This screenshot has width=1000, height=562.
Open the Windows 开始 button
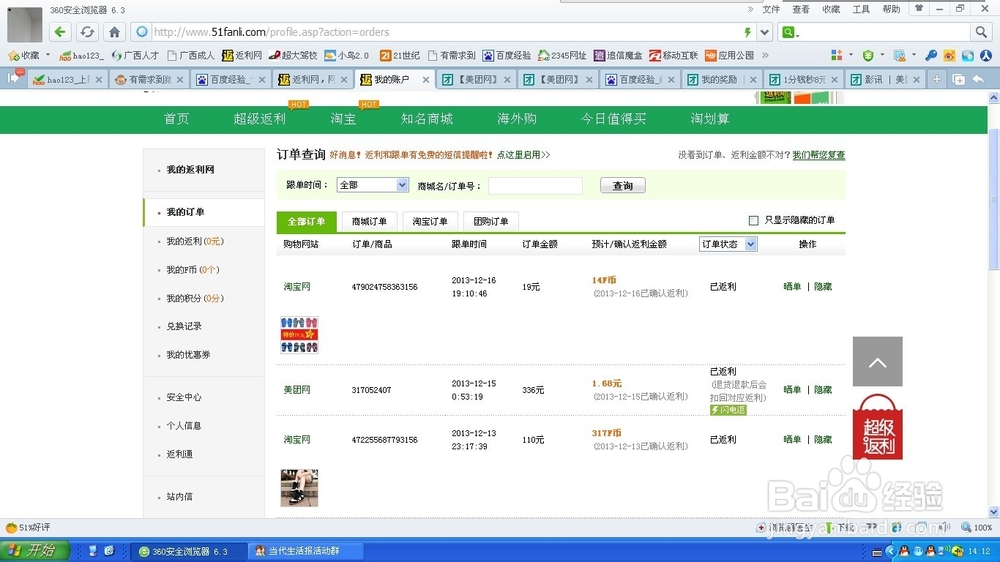(x=34, y=551)
